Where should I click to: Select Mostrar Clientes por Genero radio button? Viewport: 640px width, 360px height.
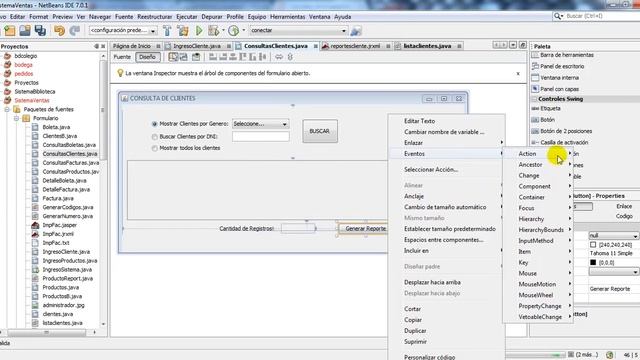pyautogui.click(x=154, y=124)
